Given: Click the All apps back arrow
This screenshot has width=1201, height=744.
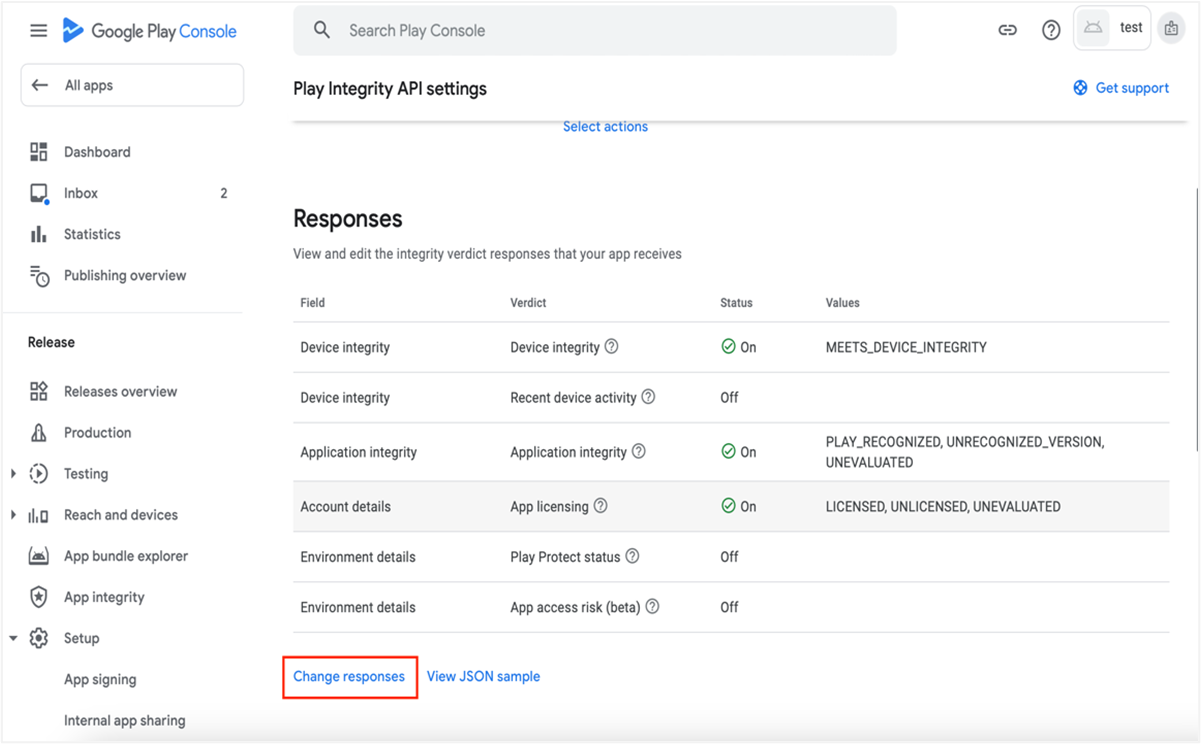Looking at the screenshot, I should (40, 85).
